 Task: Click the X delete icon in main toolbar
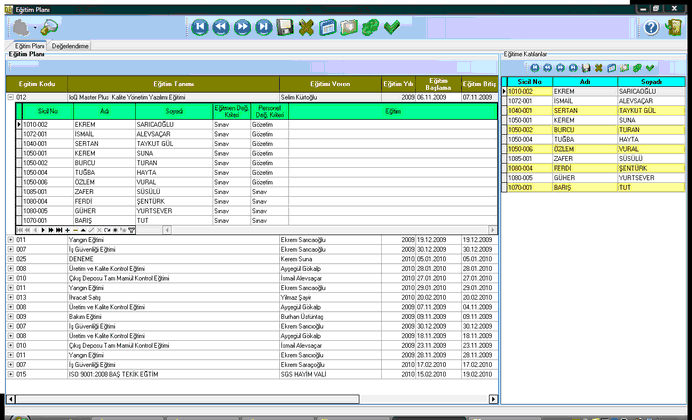(306, 27)
